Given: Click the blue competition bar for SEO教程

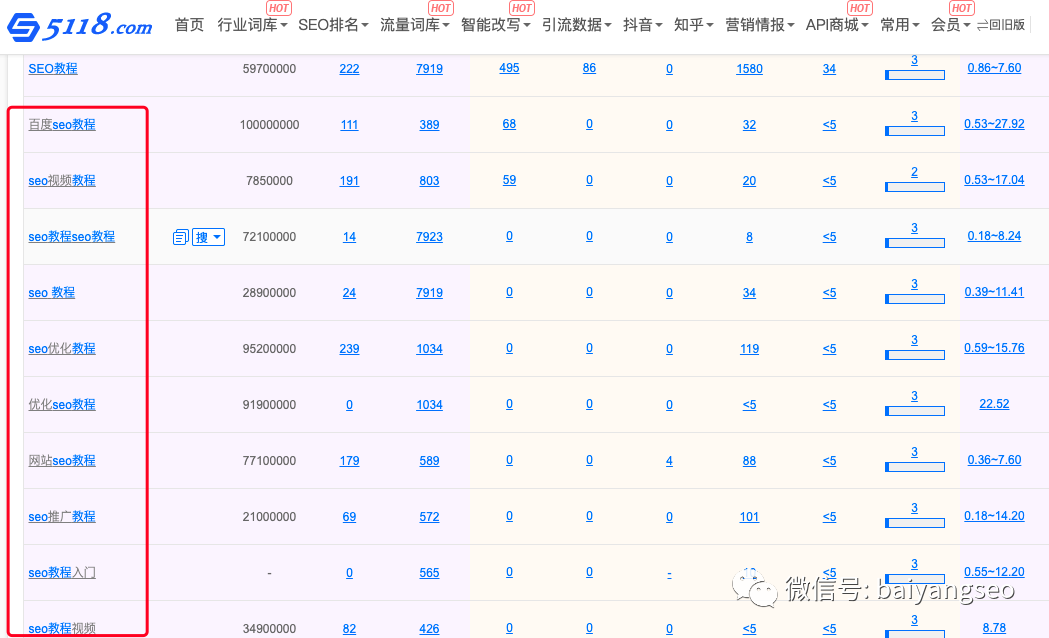Looking at the screenshot, I should tap(914, 73).
